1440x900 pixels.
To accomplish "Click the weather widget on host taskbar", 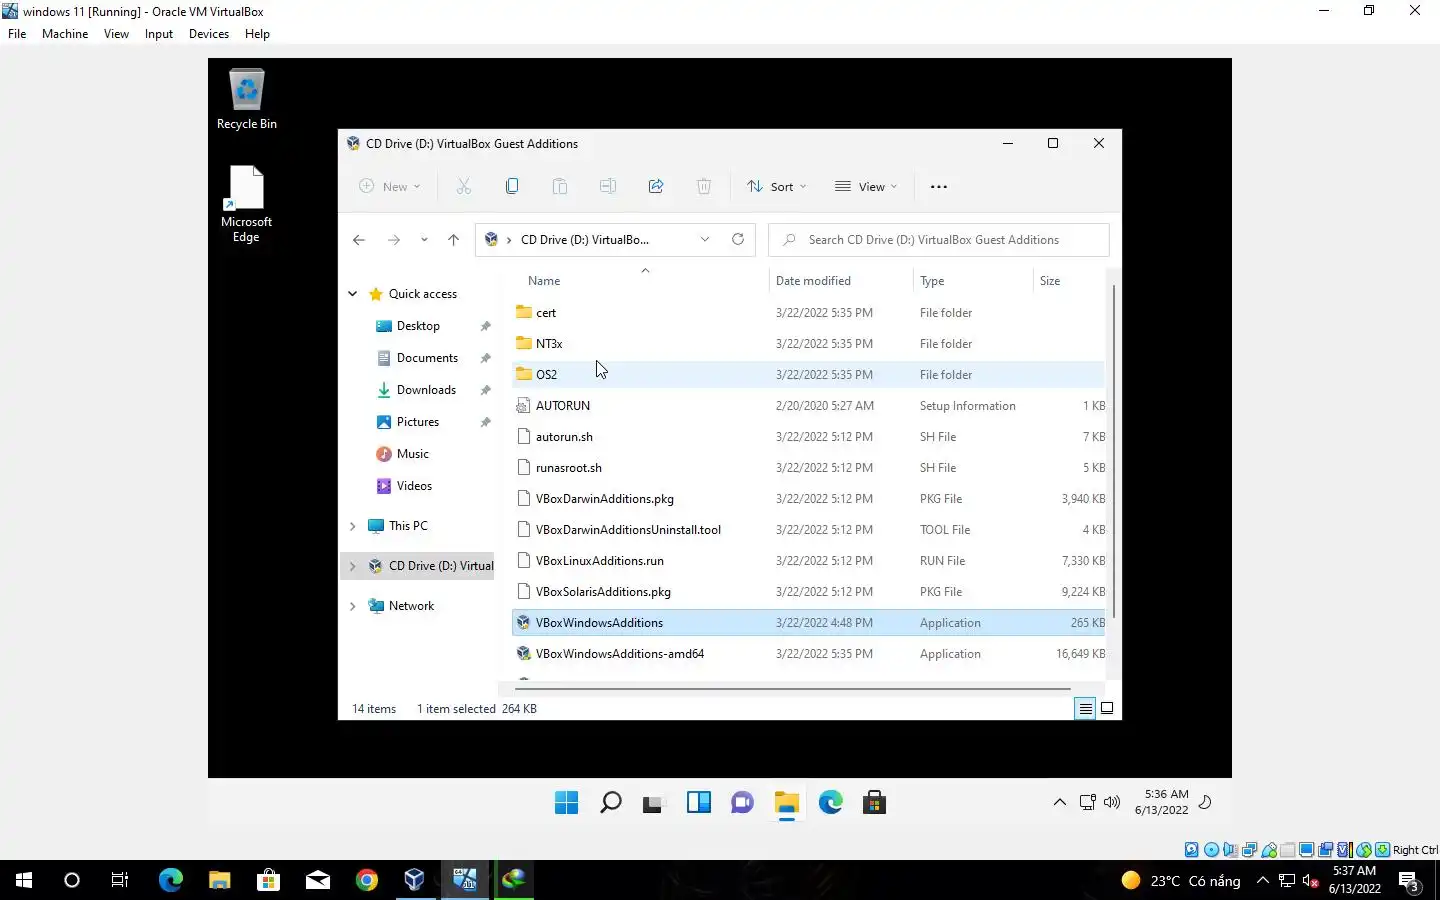I will (x=1181, y=881).
